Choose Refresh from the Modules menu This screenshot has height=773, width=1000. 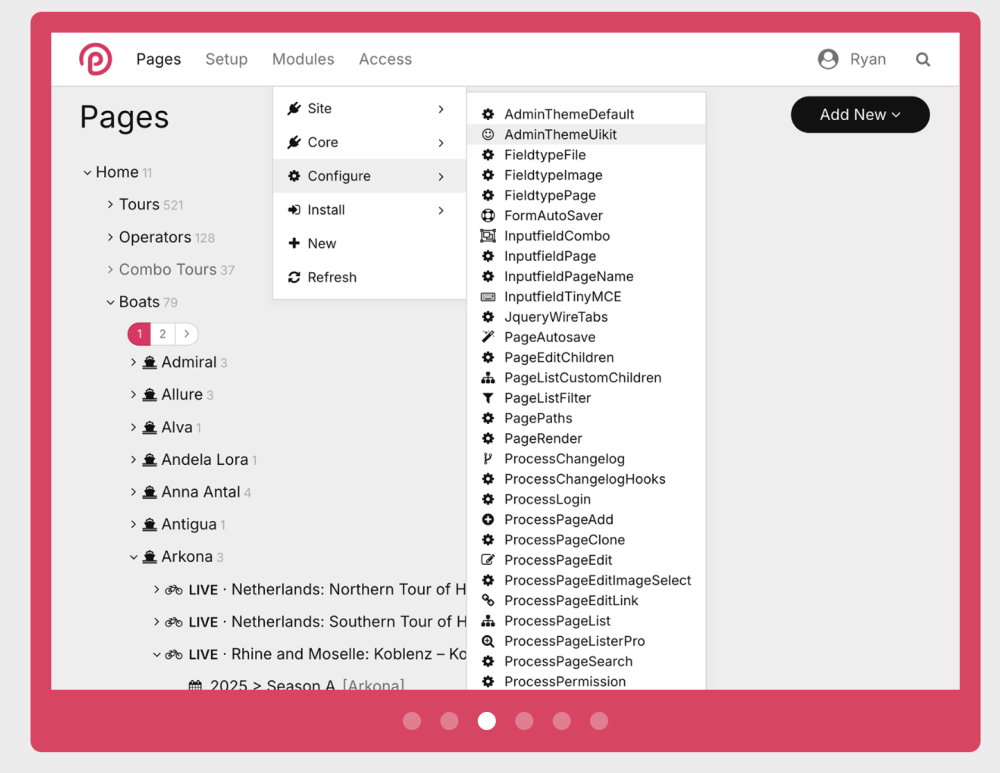click(332, 277)
